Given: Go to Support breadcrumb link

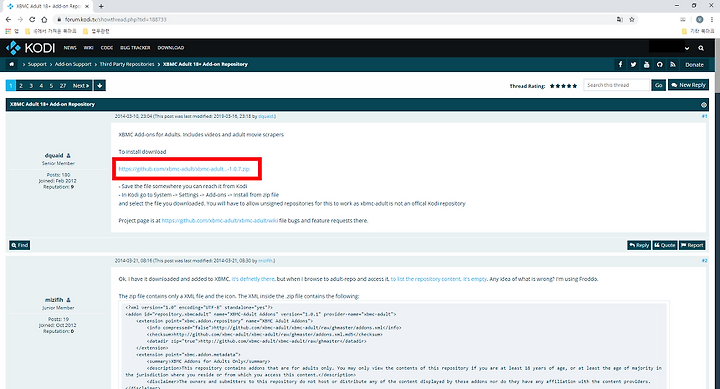Looking at the screenshot, I should 37,64.
